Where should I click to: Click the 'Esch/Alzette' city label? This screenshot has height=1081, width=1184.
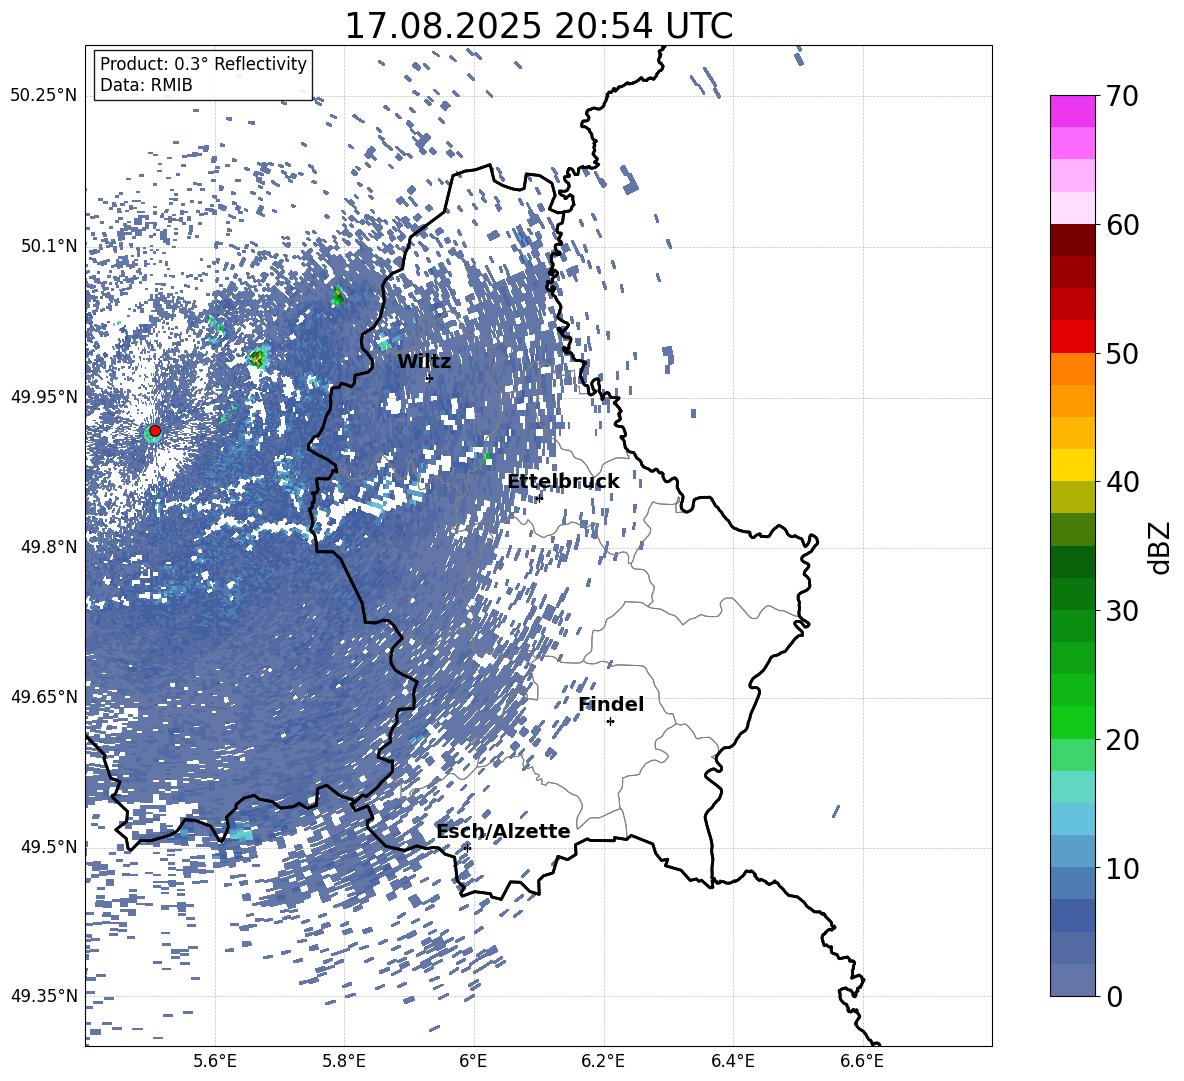point(503,832)
